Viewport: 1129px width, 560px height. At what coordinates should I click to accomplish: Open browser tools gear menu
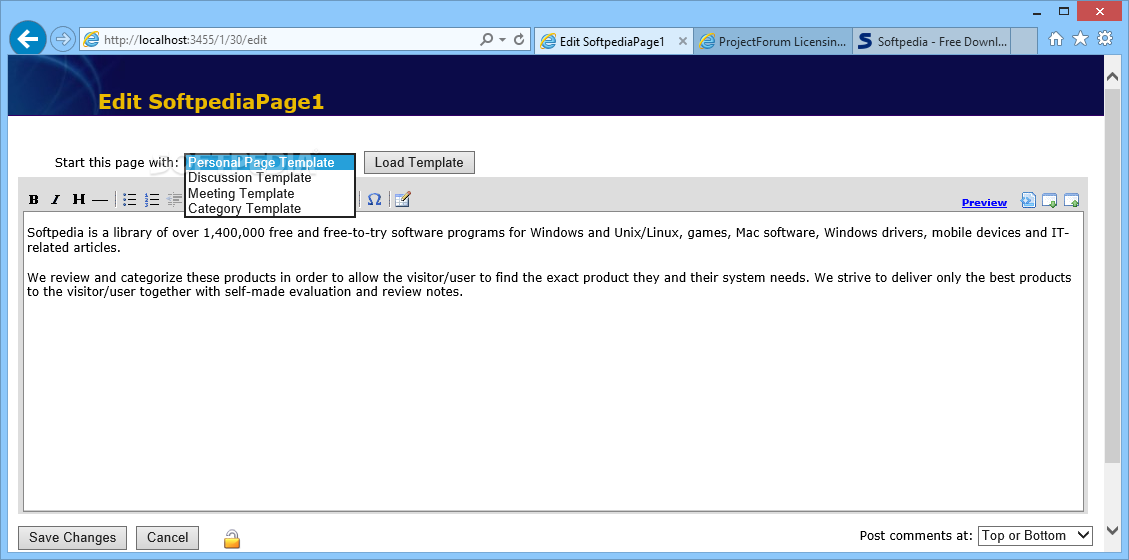[x=1105, y=39]
